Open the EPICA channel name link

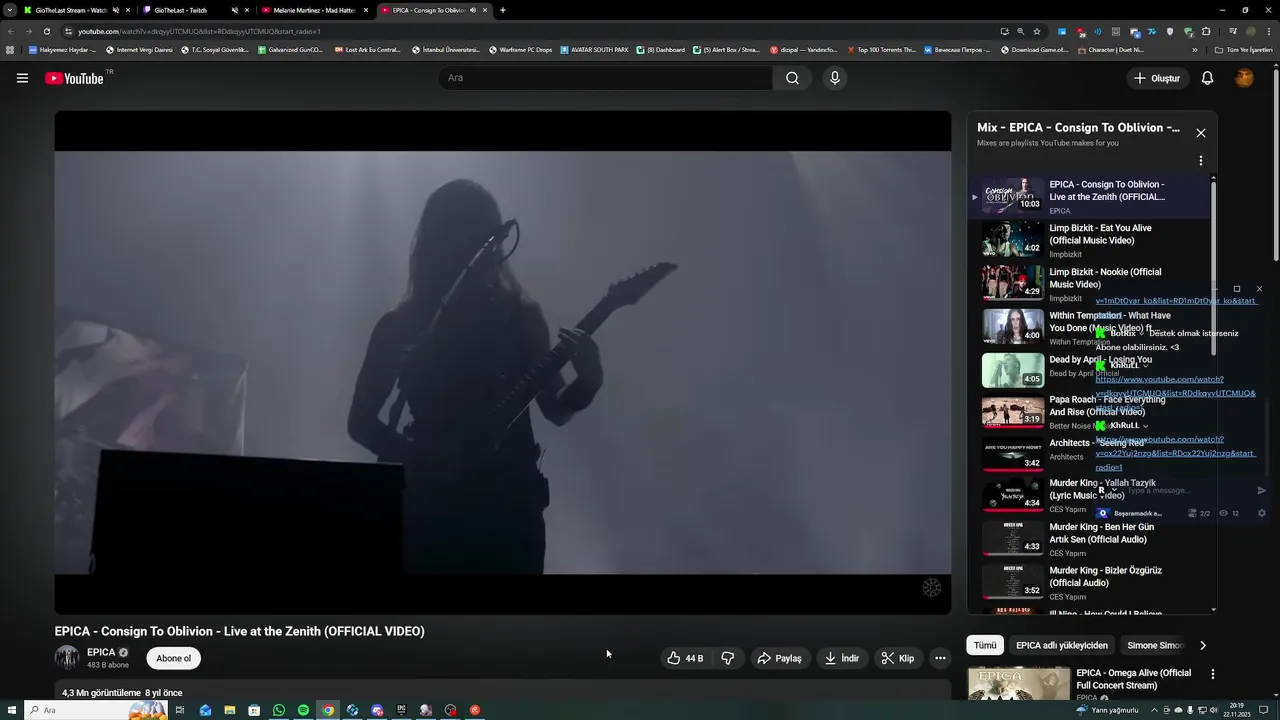pyautogui.click(x=101, y=652)
